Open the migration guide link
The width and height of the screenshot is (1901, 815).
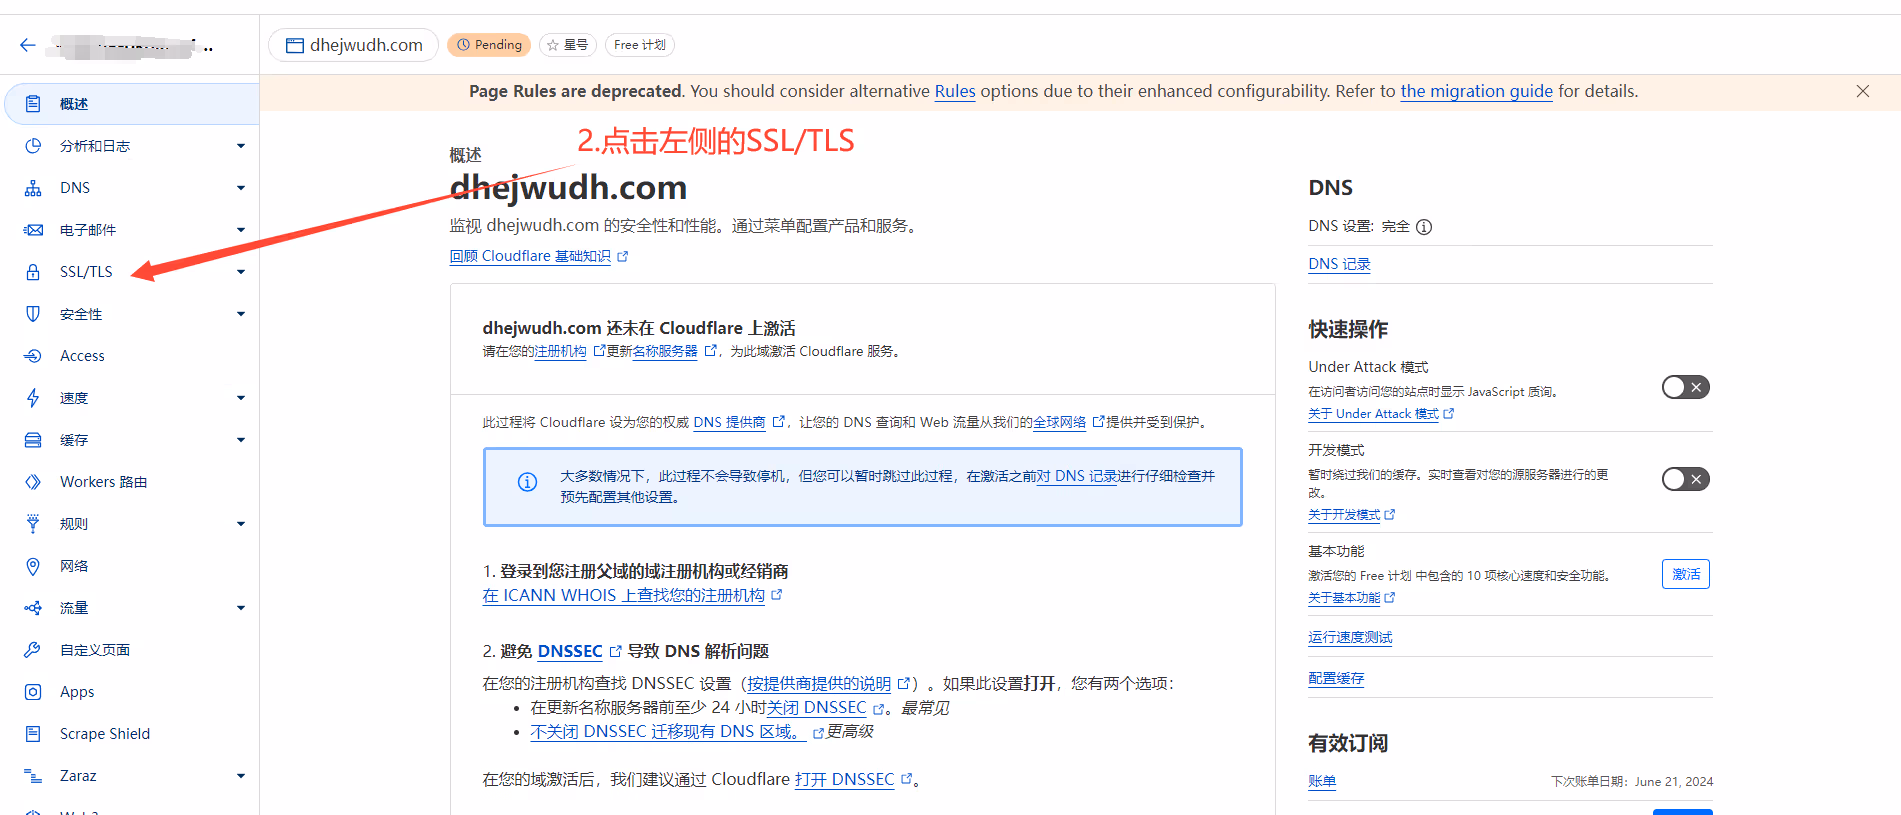[x=1476, y=91]
